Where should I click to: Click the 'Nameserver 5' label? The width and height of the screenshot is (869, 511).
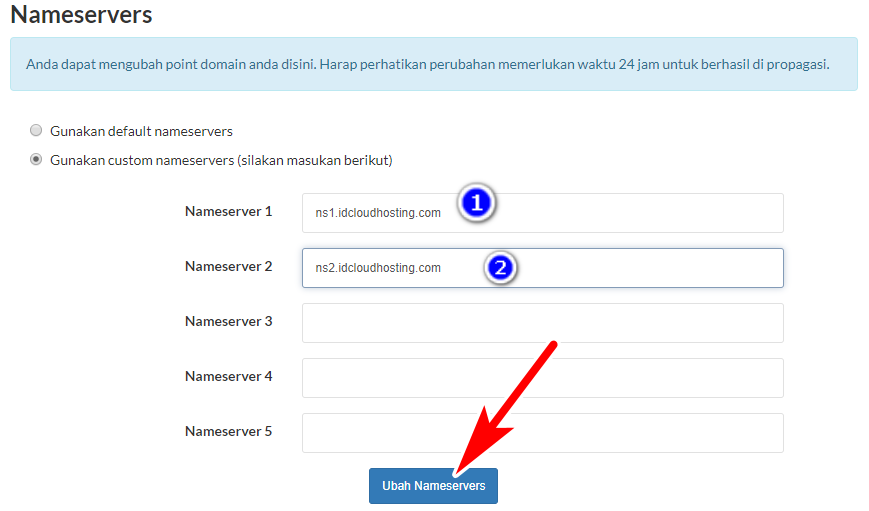(228, 431)
